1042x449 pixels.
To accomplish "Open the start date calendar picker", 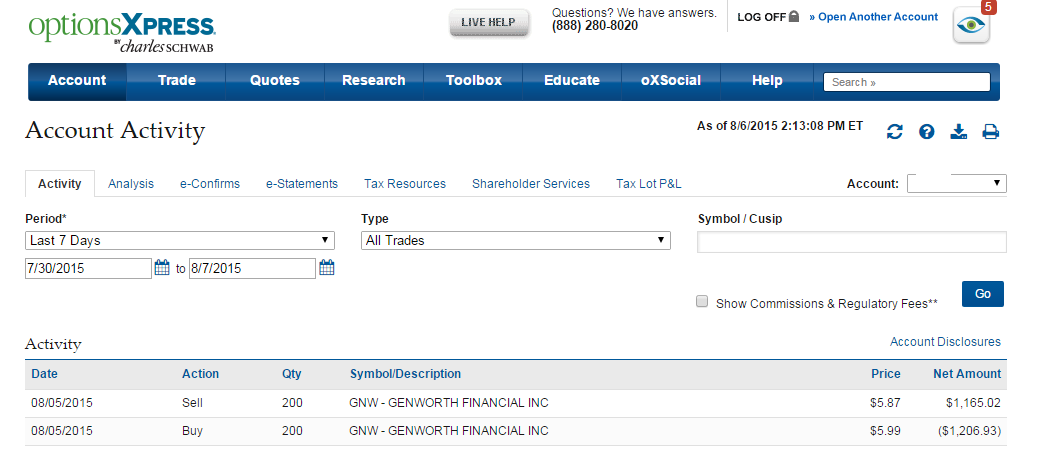I will (x=162, y=268).
